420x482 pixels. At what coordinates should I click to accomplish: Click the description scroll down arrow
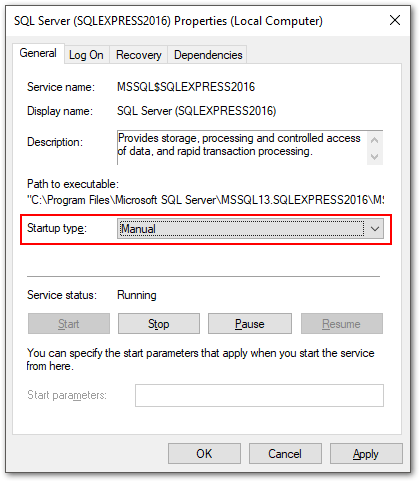(374, 156)
